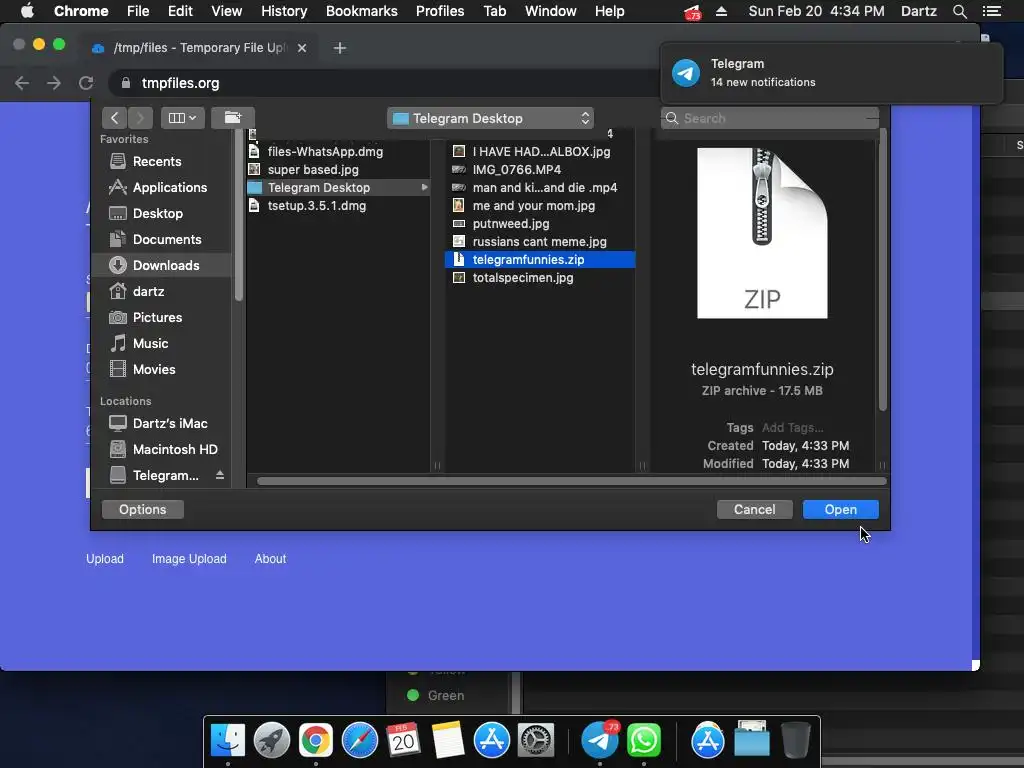Open Spotlight search in menu bar

pyautogui.click(x=959, y=11)
